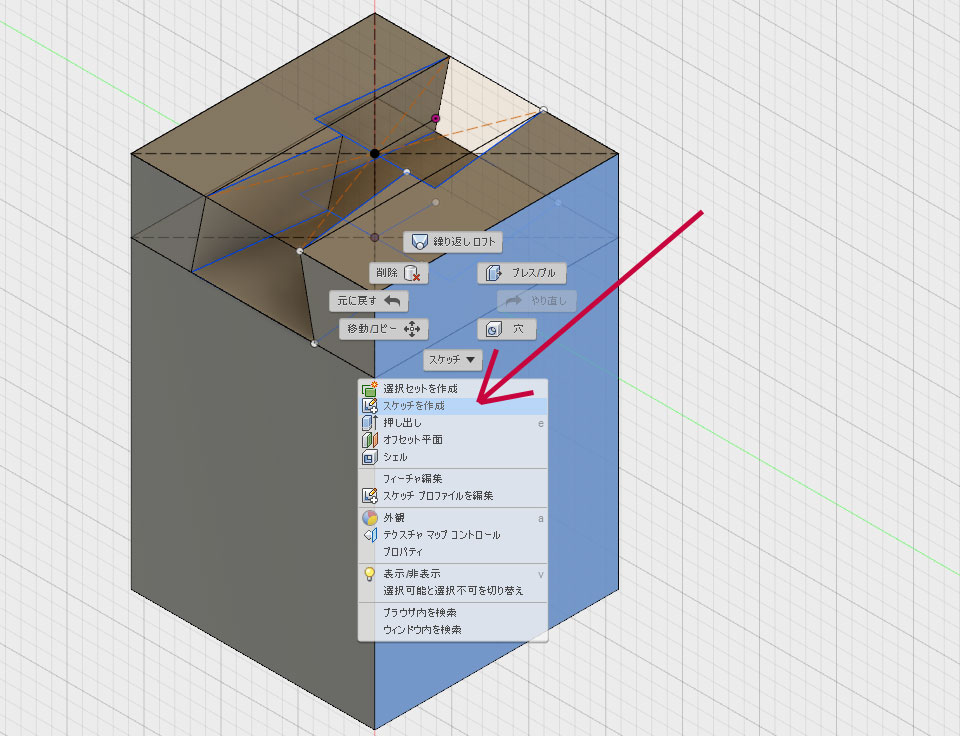
Task: Click フィーチャ編集 in the context menu
Action: click(412, 479)
